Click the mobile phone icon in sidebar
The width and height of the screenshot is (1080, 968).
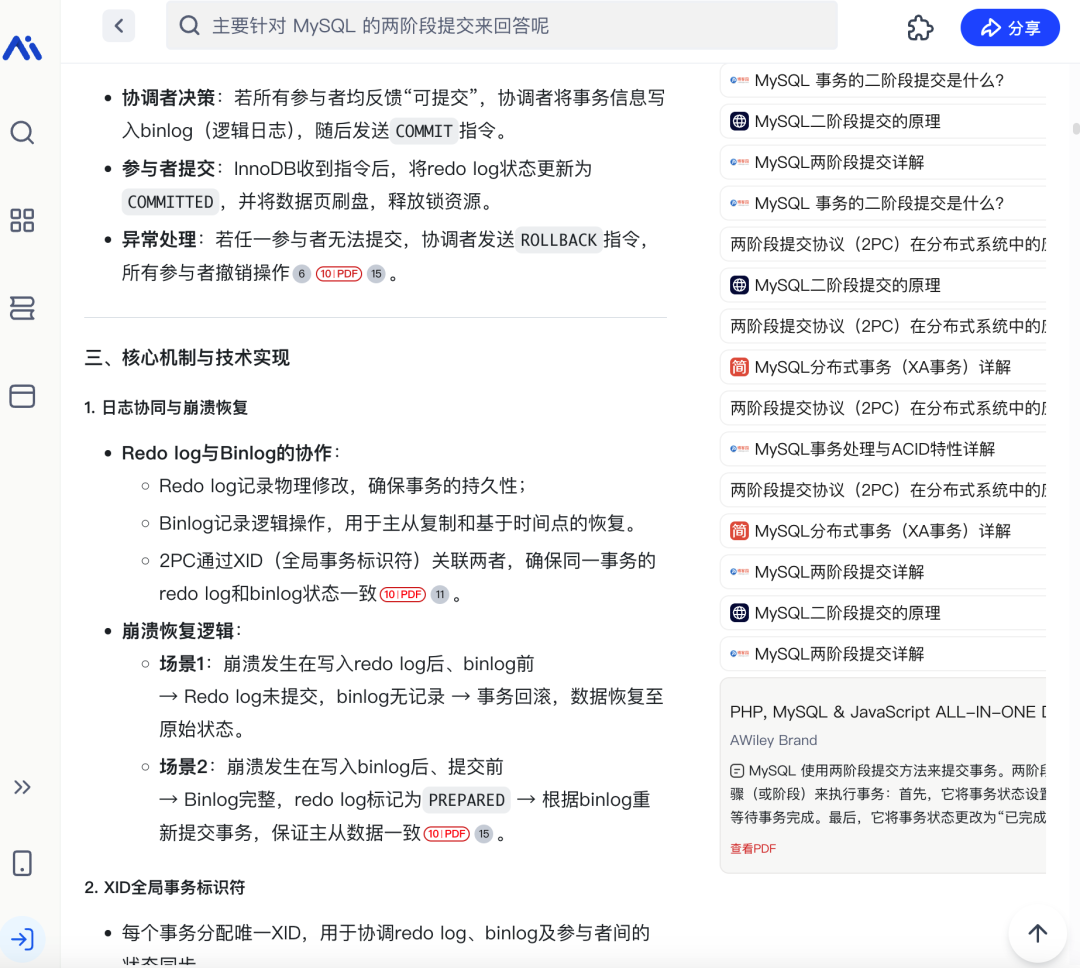(22, 863)
